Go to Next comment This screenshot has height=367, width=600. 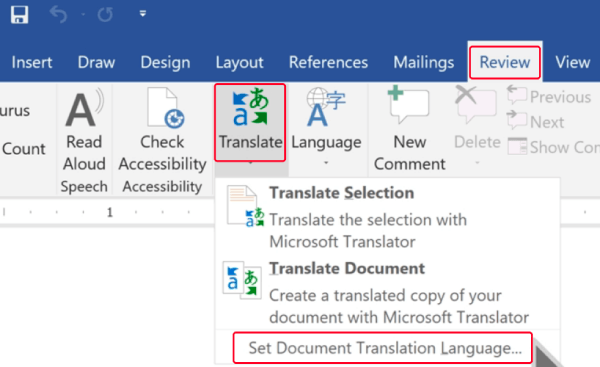[x=535, y=122]
